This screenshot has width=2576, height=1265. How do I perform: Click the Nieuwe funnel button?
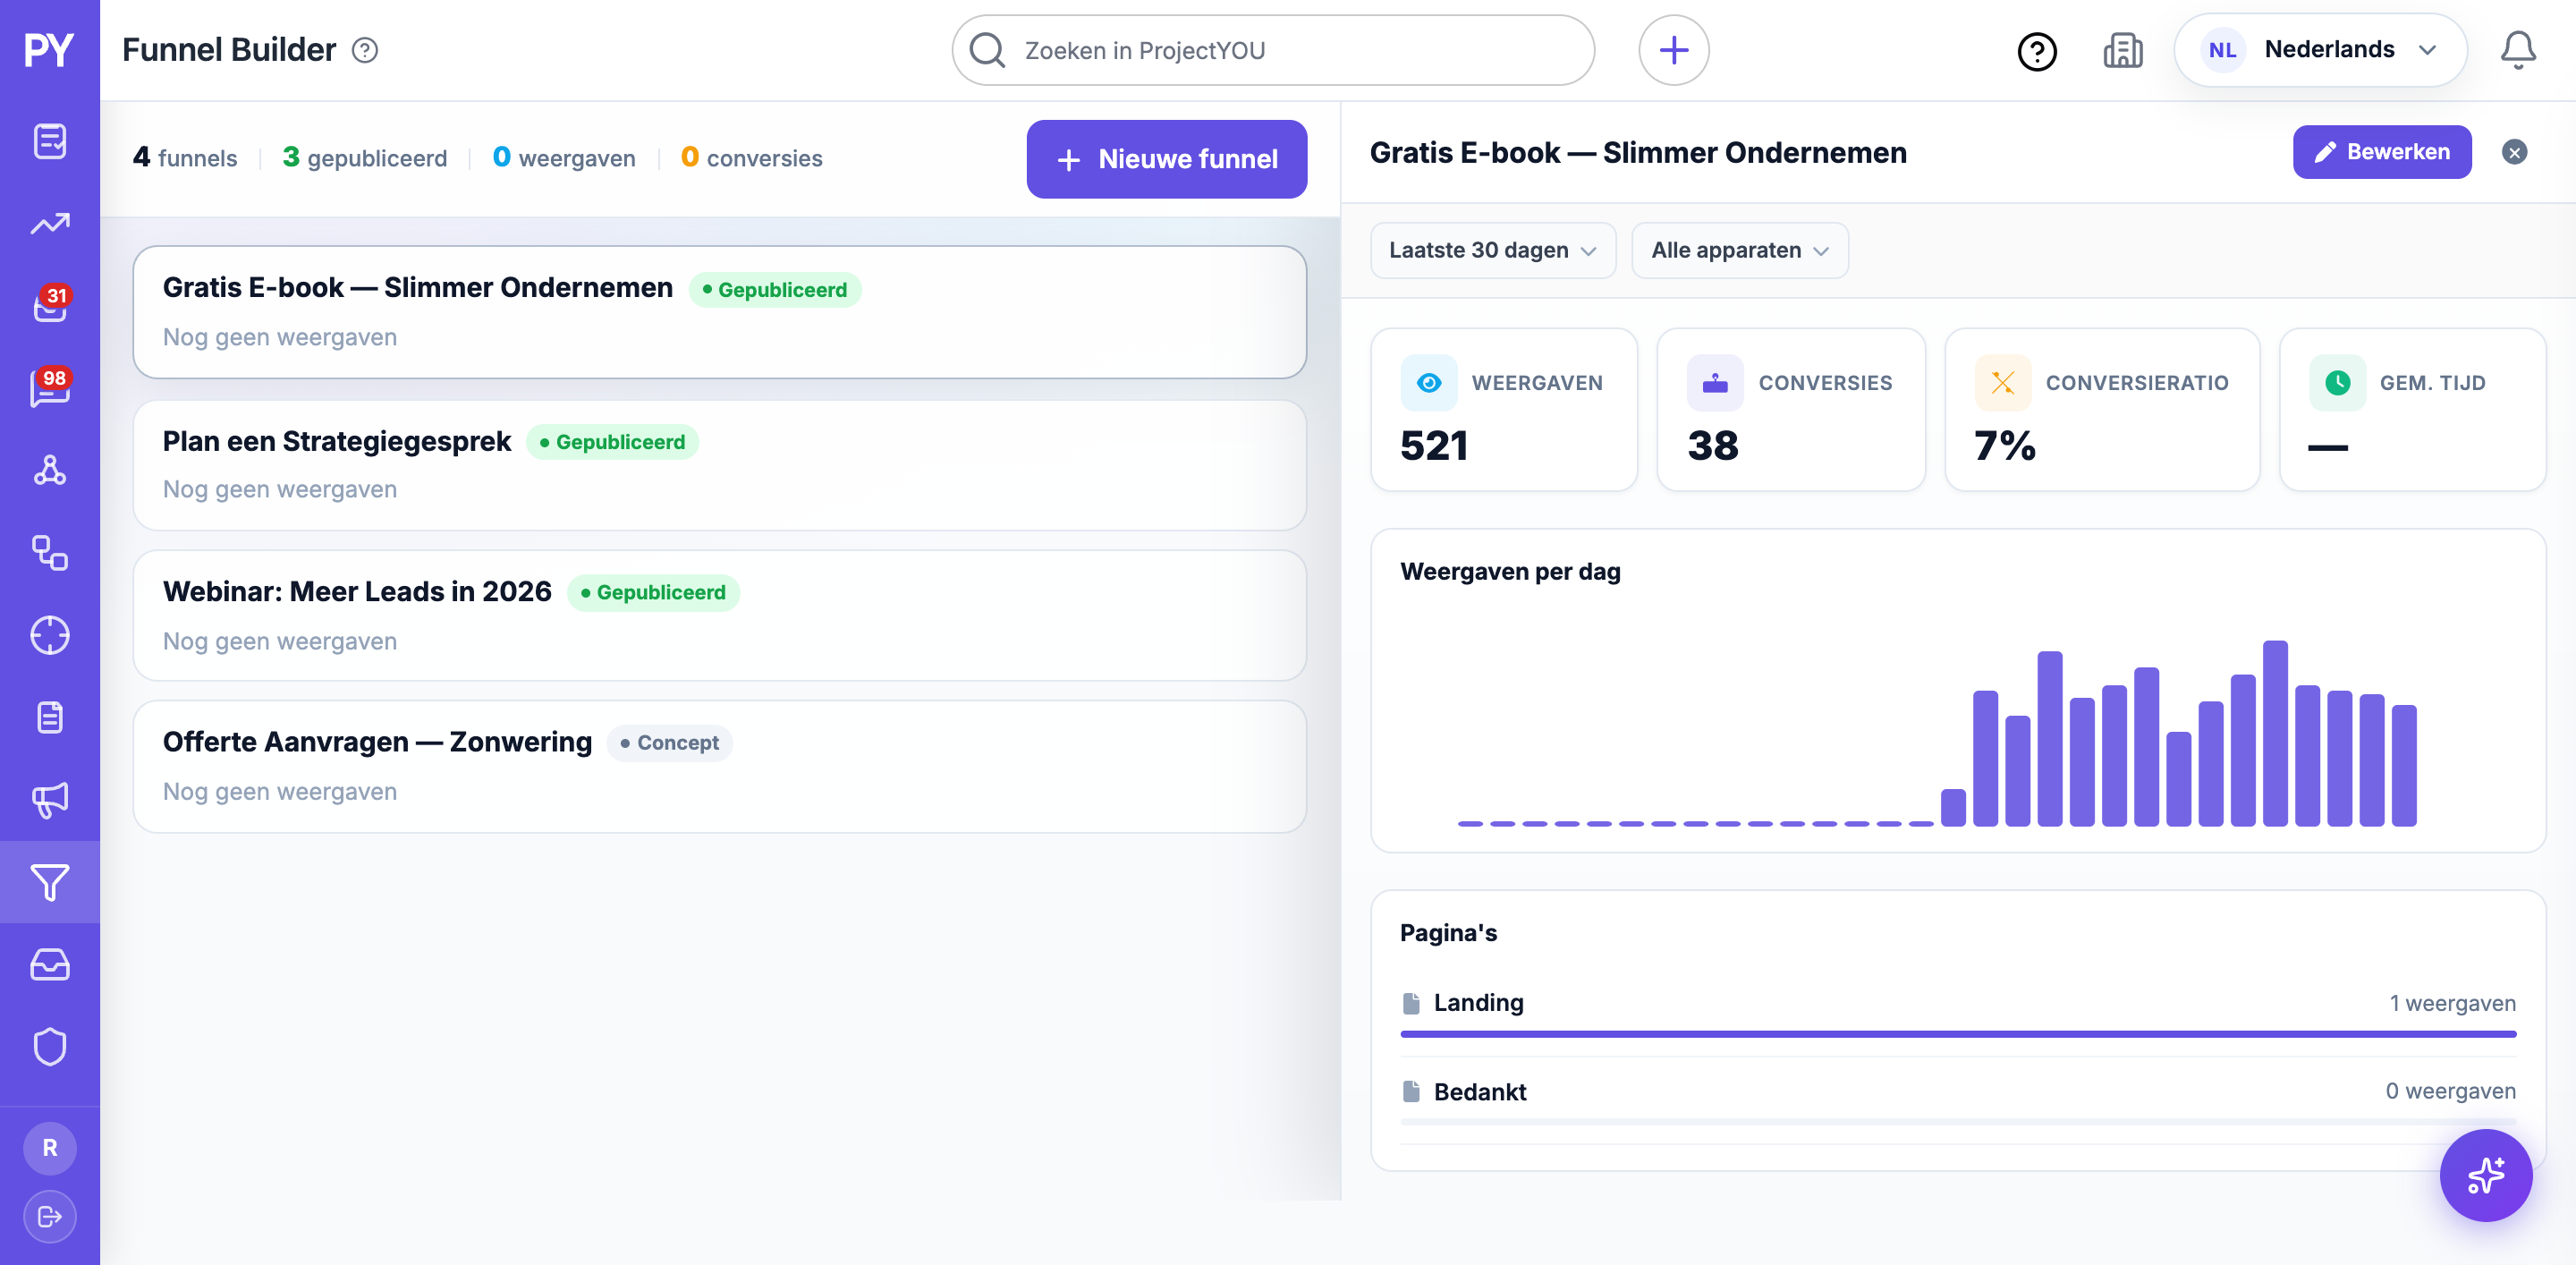[x=1166, y=159]
